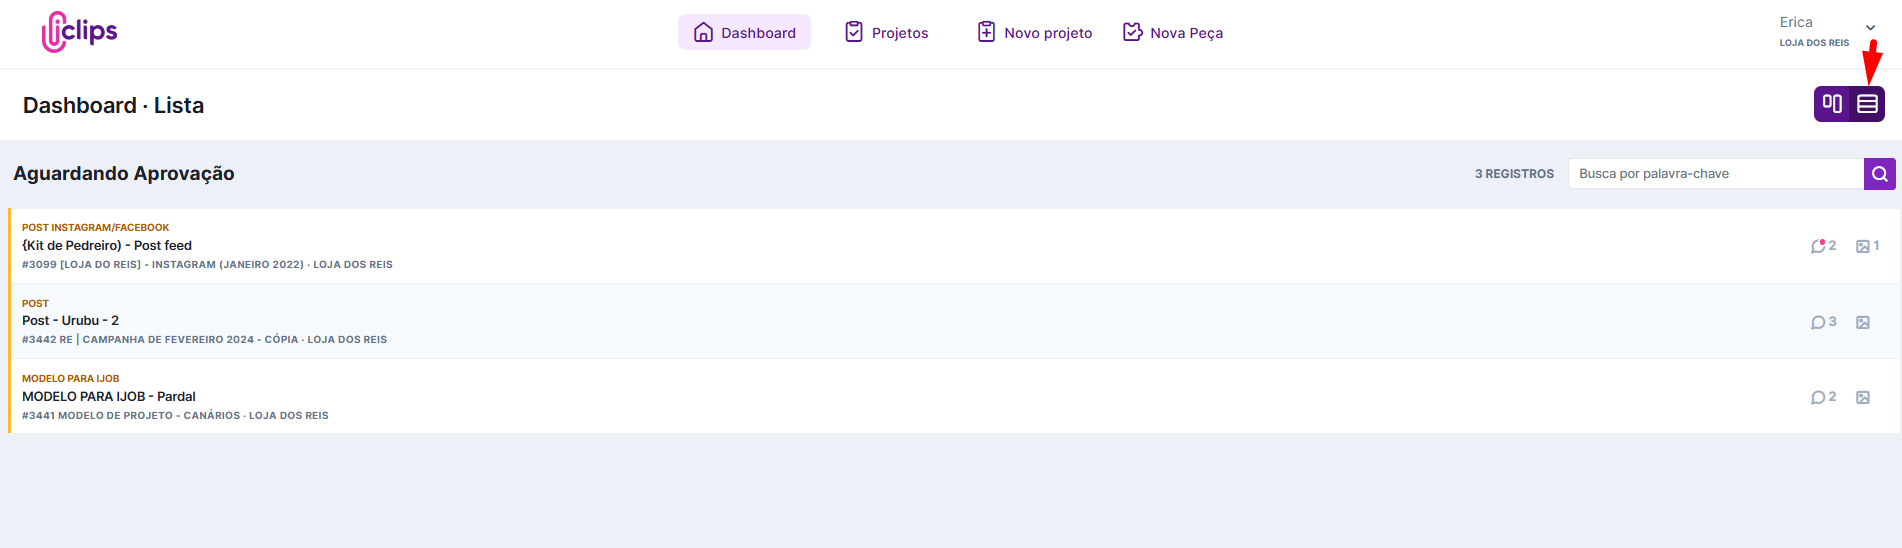This screenshot has height=548, width=1902.
Task: Click the search magnifier button
Action: coord(1879,174)
